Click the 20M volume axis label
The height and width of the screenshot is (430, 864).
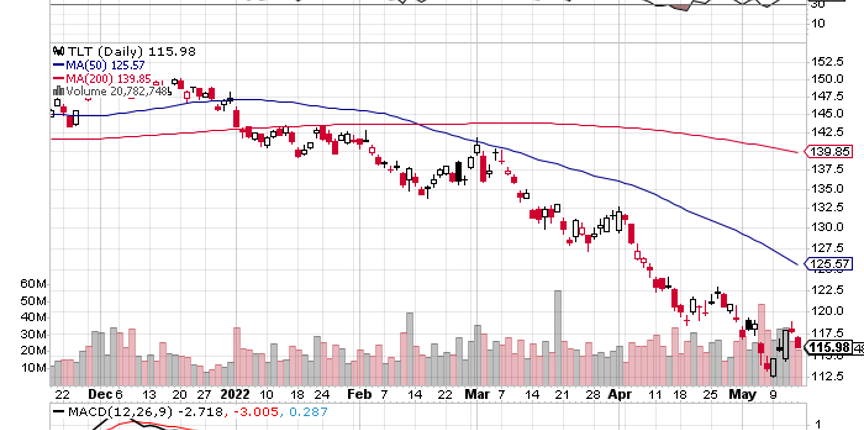pyautogui.click(x=34, y=351)
